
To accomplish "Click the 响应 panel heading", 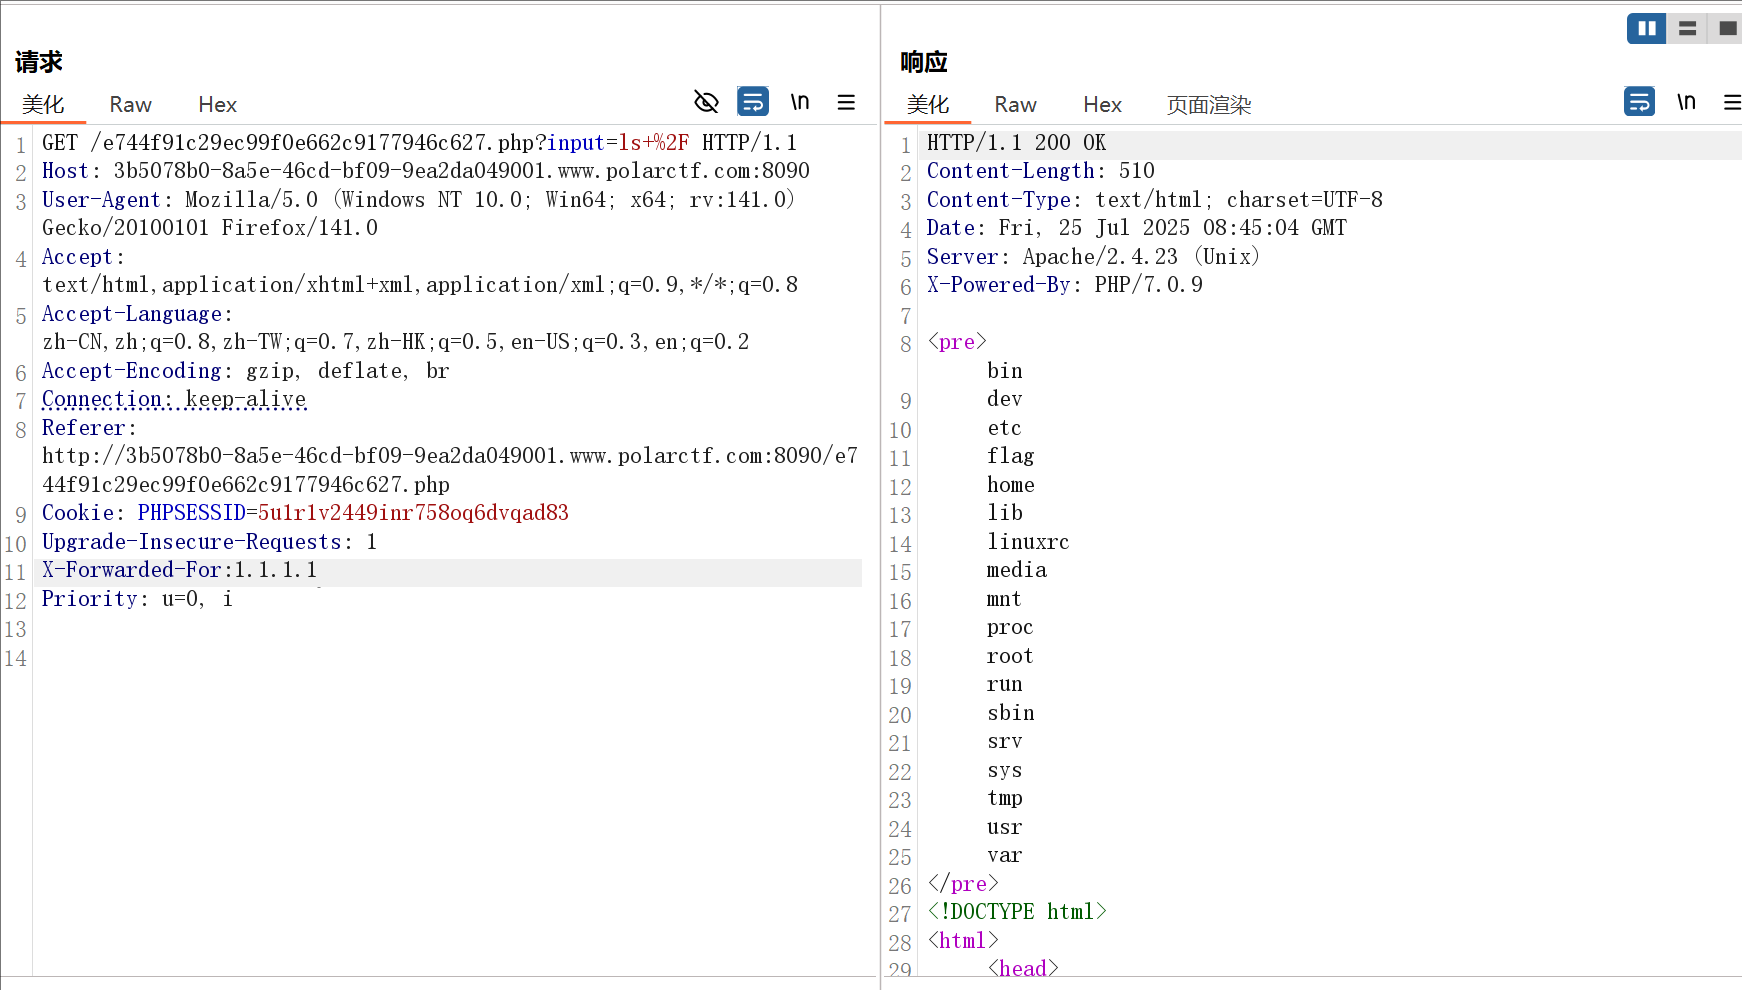I will 924,62.
